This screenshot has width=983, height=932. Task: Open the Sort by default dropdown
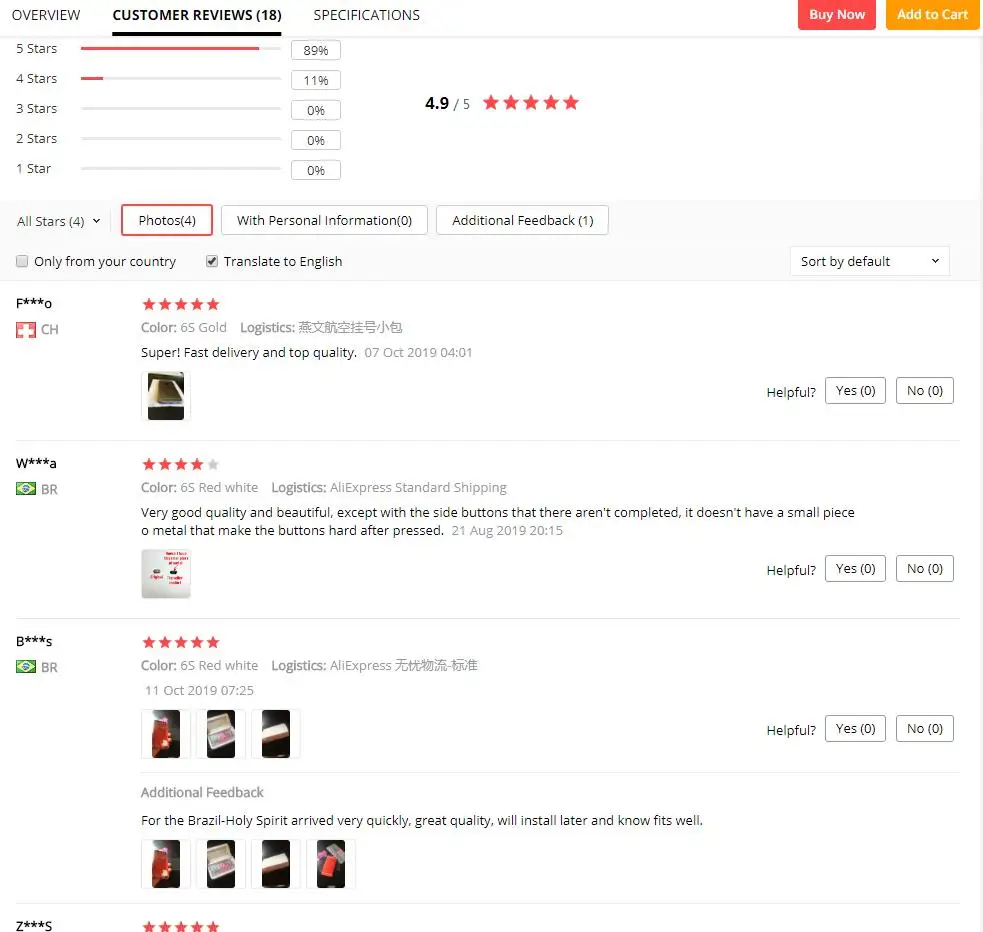(x=870, y=261)
